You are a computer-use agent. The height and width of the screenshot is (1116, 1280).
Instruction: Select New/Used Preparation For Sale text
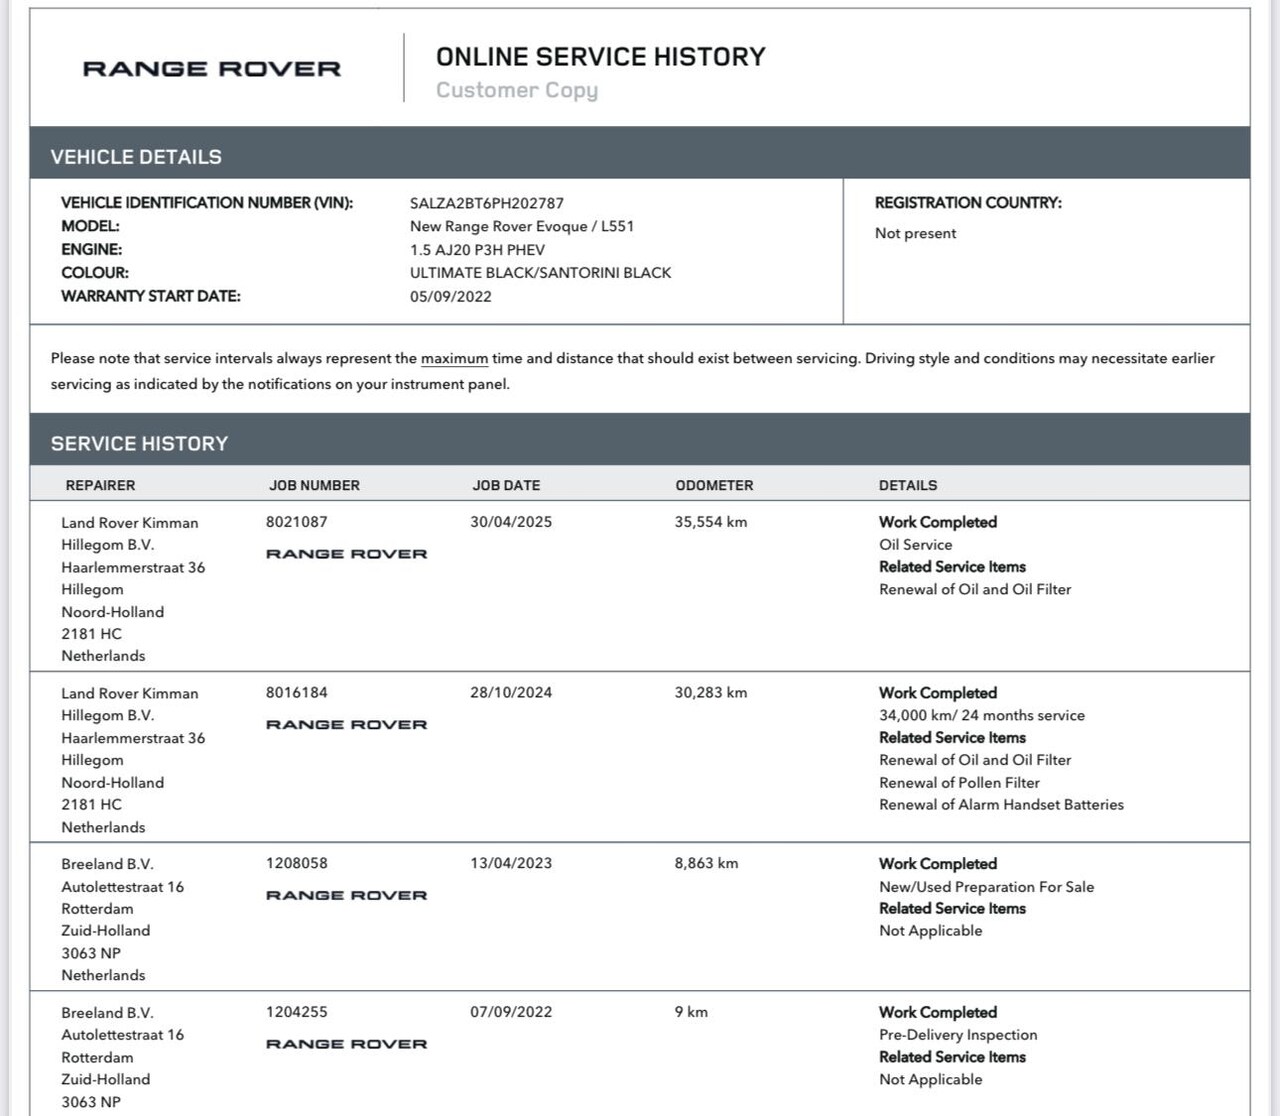coord(986,887)
